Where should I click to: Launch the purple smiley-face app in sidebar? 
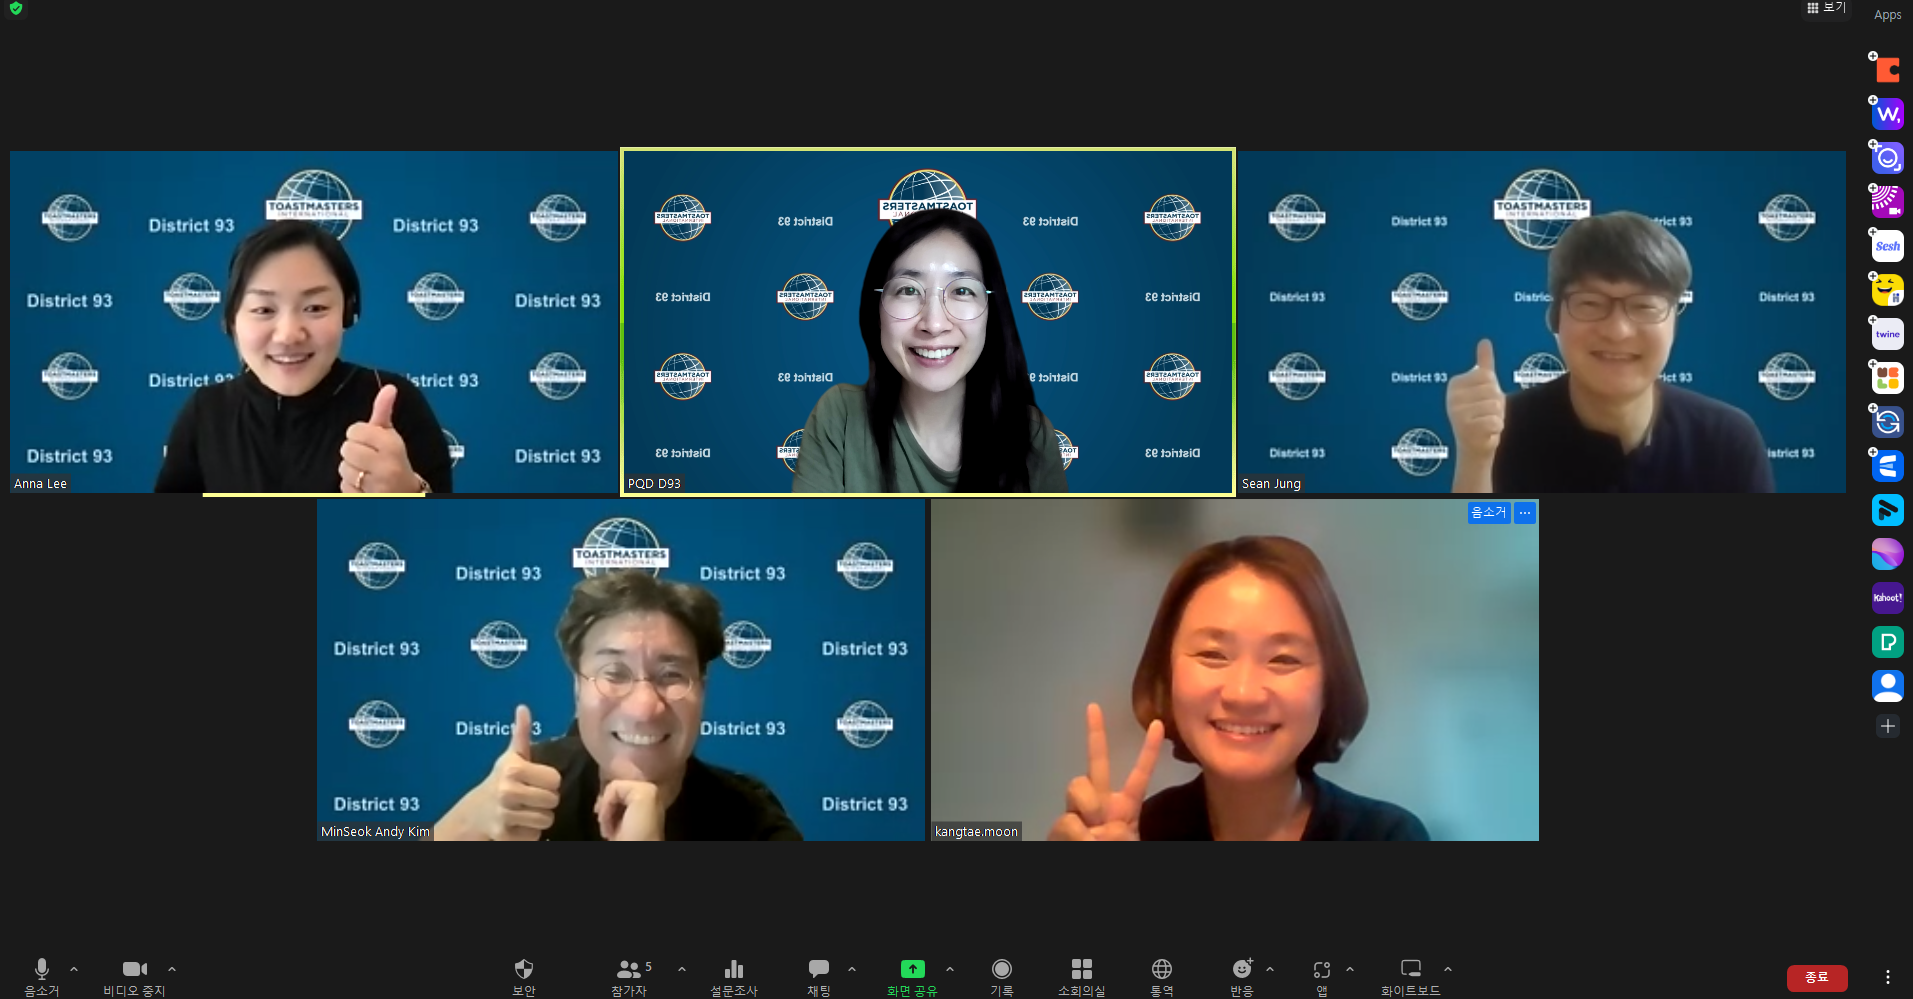coord(1887,158)
